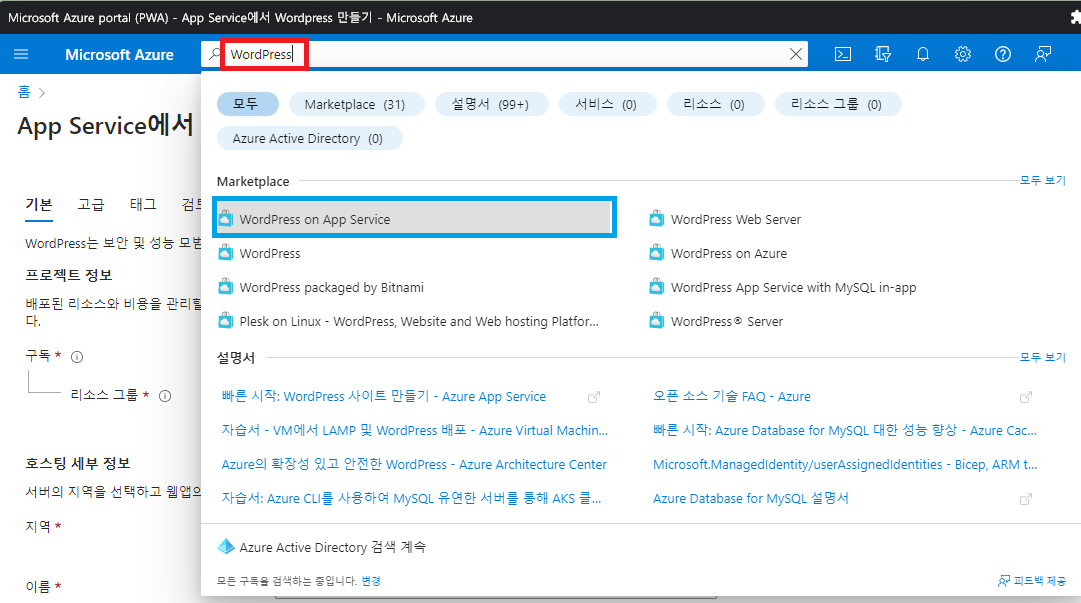Filter results by Azure Active Directory (0)
The image size is (1081, 603).
click(309, 139)
